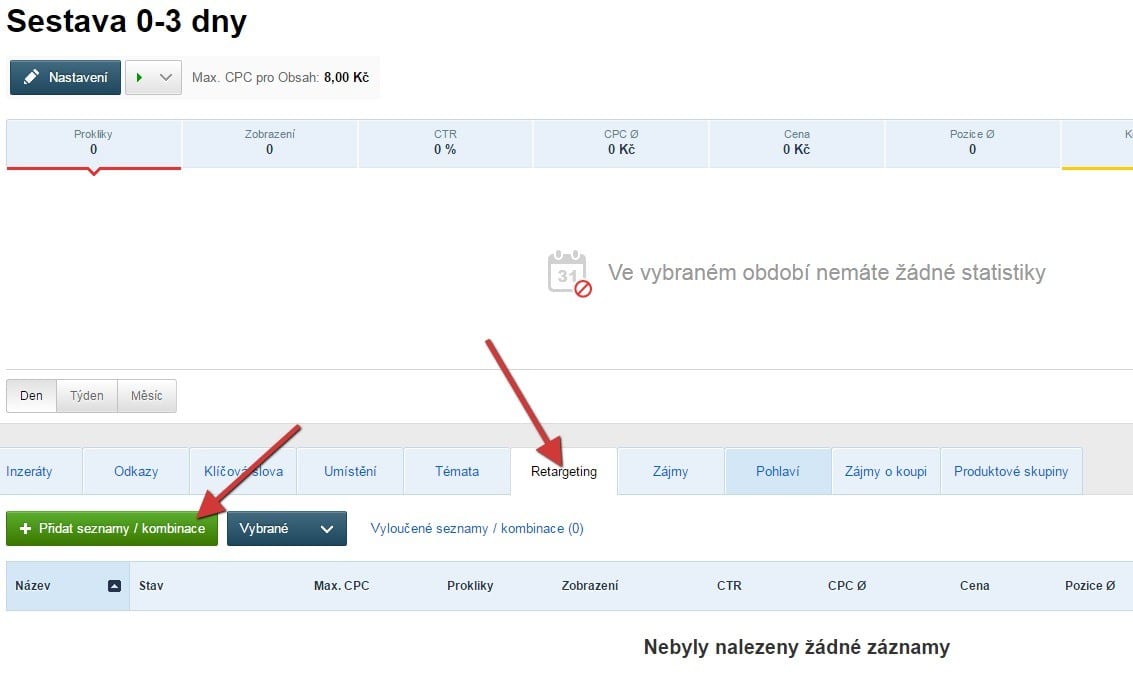Open the Produktové skupiny tab
The width and height of the screenshot is (1133, 683).
pos(1010,471)
